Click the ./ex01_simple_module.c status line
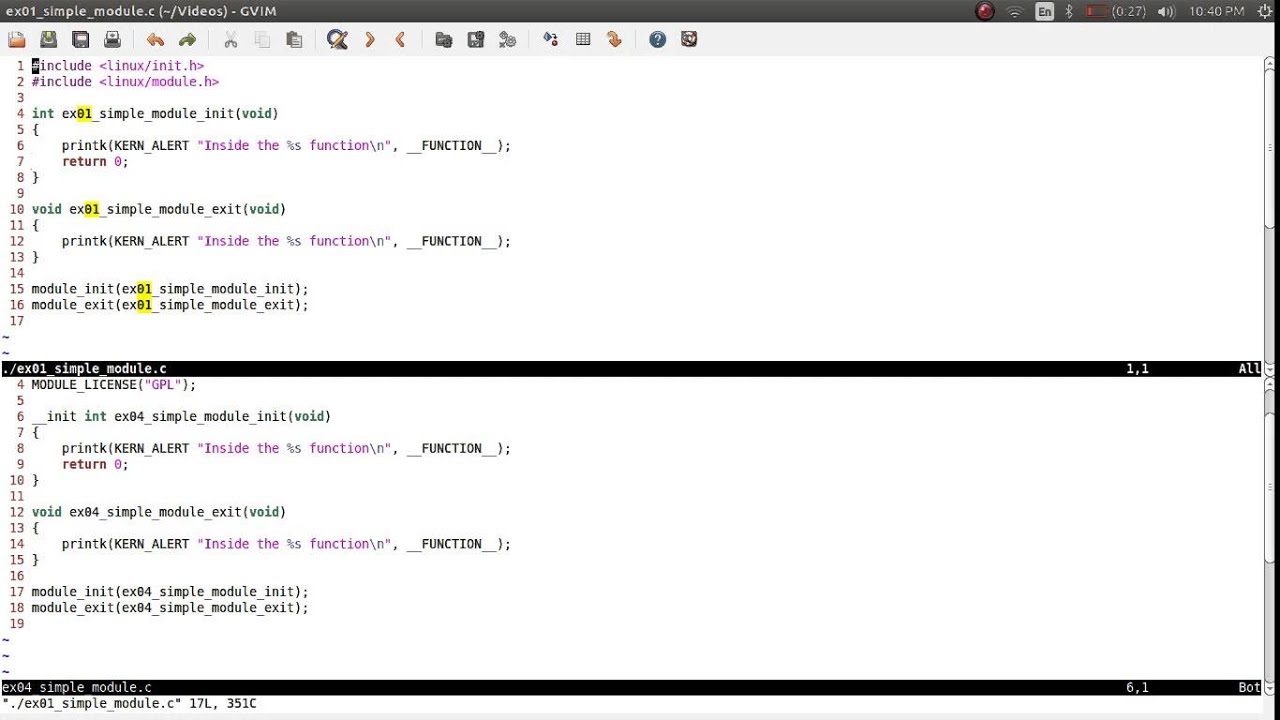This screenshot has width=1280, height=720. coord(631,369)
